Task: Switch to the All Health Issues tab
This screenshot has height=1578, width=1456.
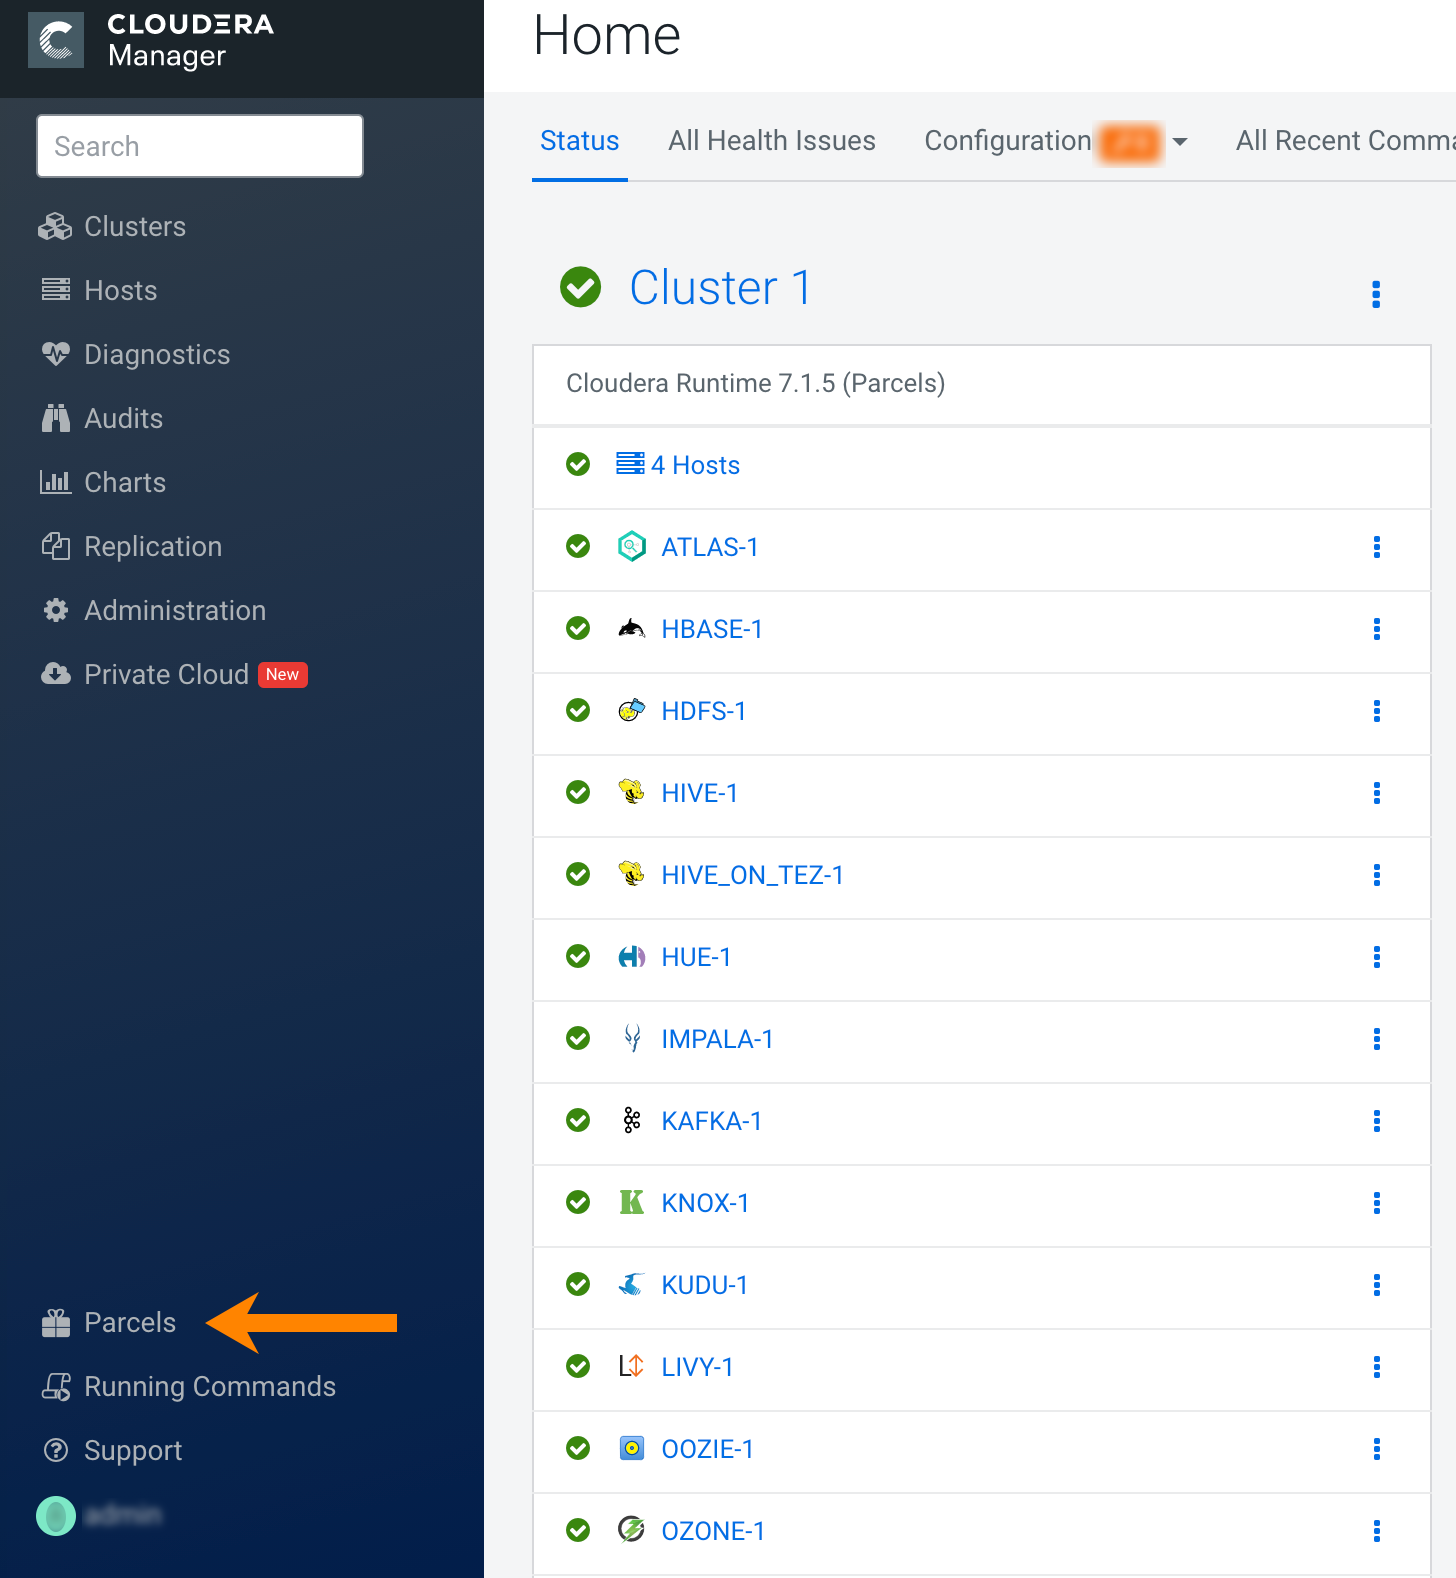Action: pos(772,141)
